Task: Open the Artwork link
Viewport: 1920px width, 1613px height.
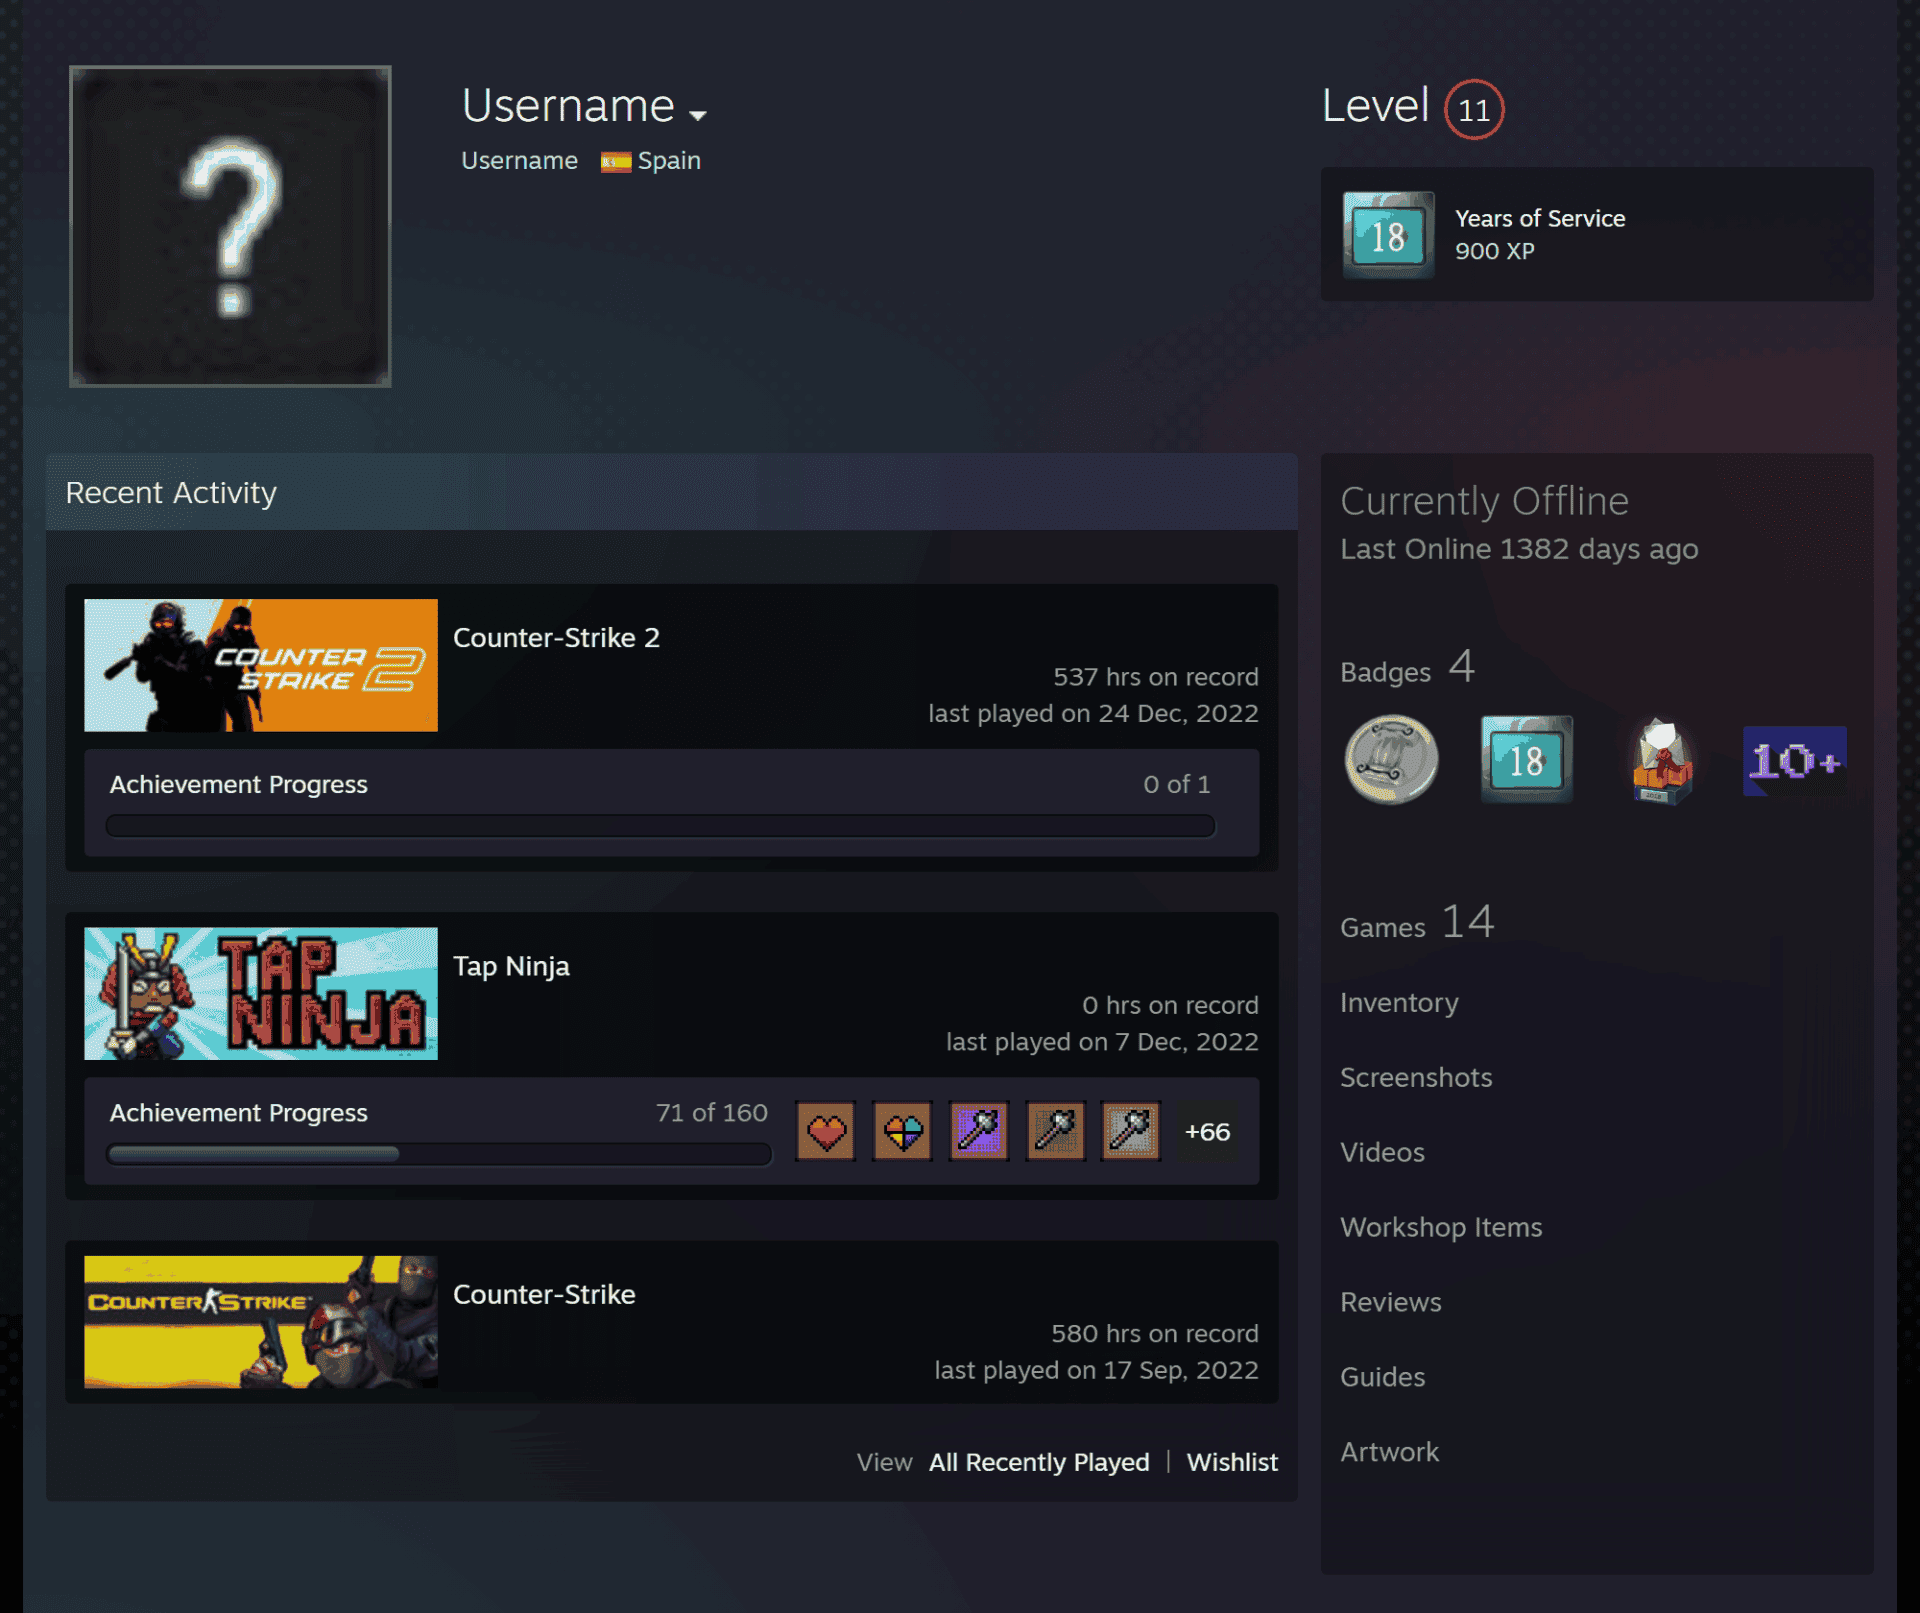Action: coord(1389,1453)
